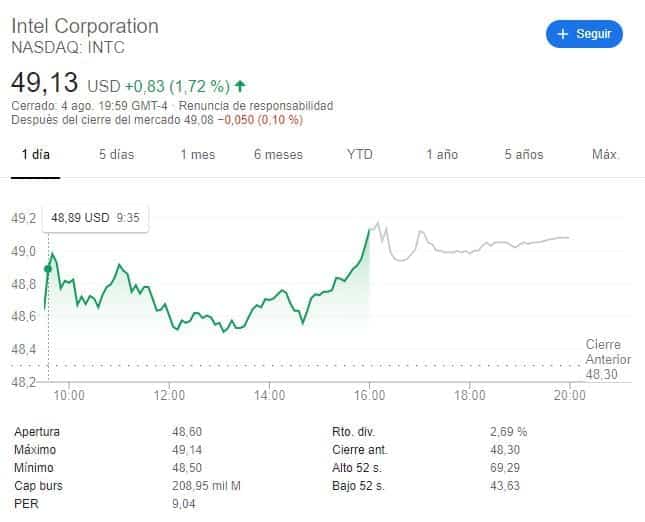This screenshot has width=645, height=522.
Task: Select the Máx. range tab
Action: pos(605,155)
